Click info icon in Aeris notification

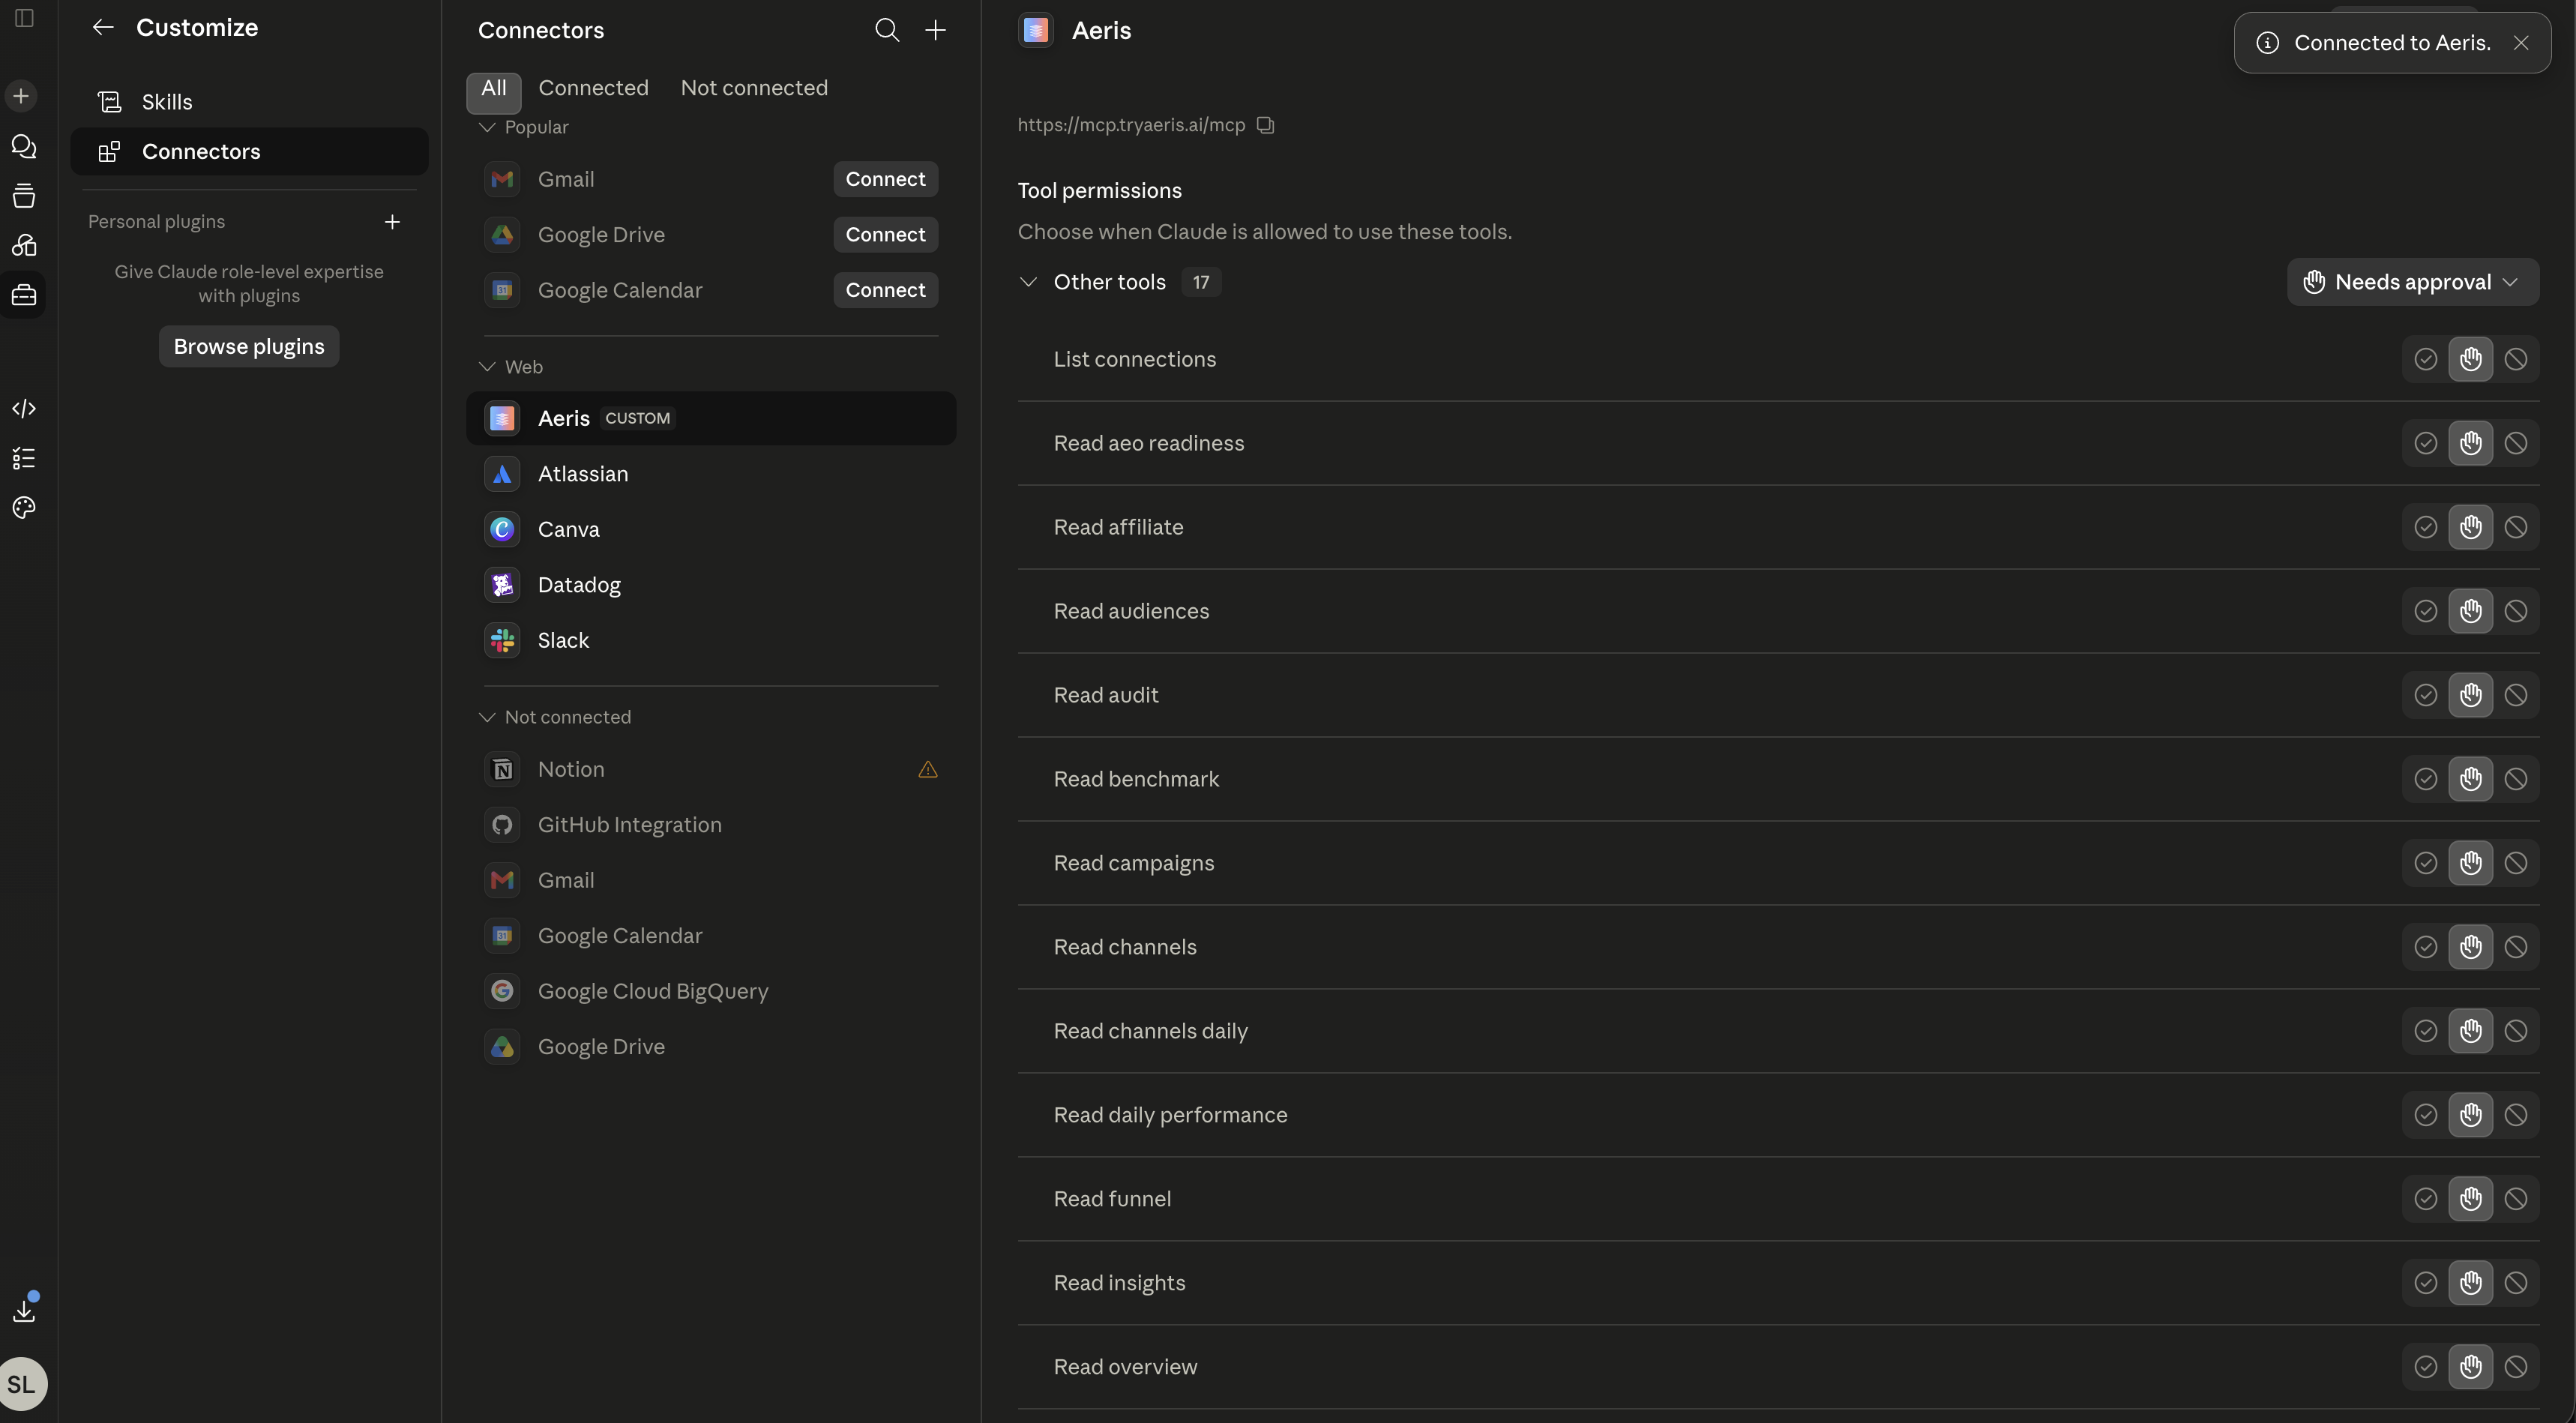tap(2268, 43)
